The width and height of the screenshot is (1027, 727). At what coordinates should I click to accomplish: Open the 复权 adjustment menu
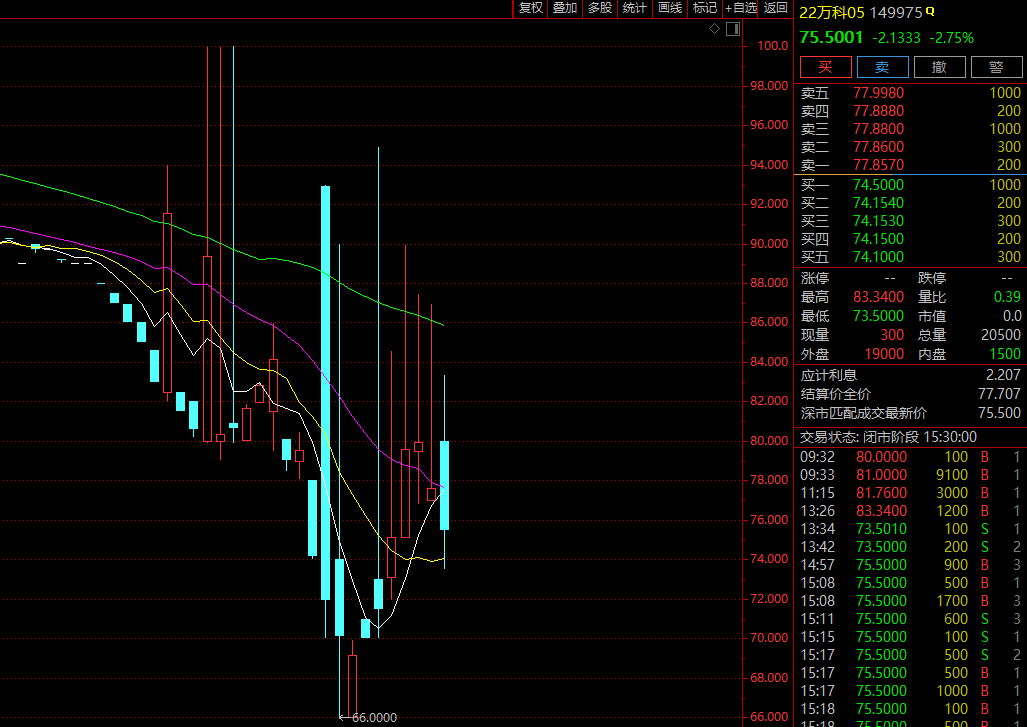coord(531,8)
